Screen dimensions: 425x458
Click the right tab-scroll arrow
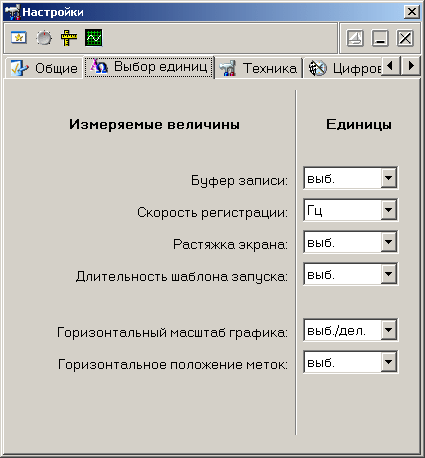[x=411, y=66]
